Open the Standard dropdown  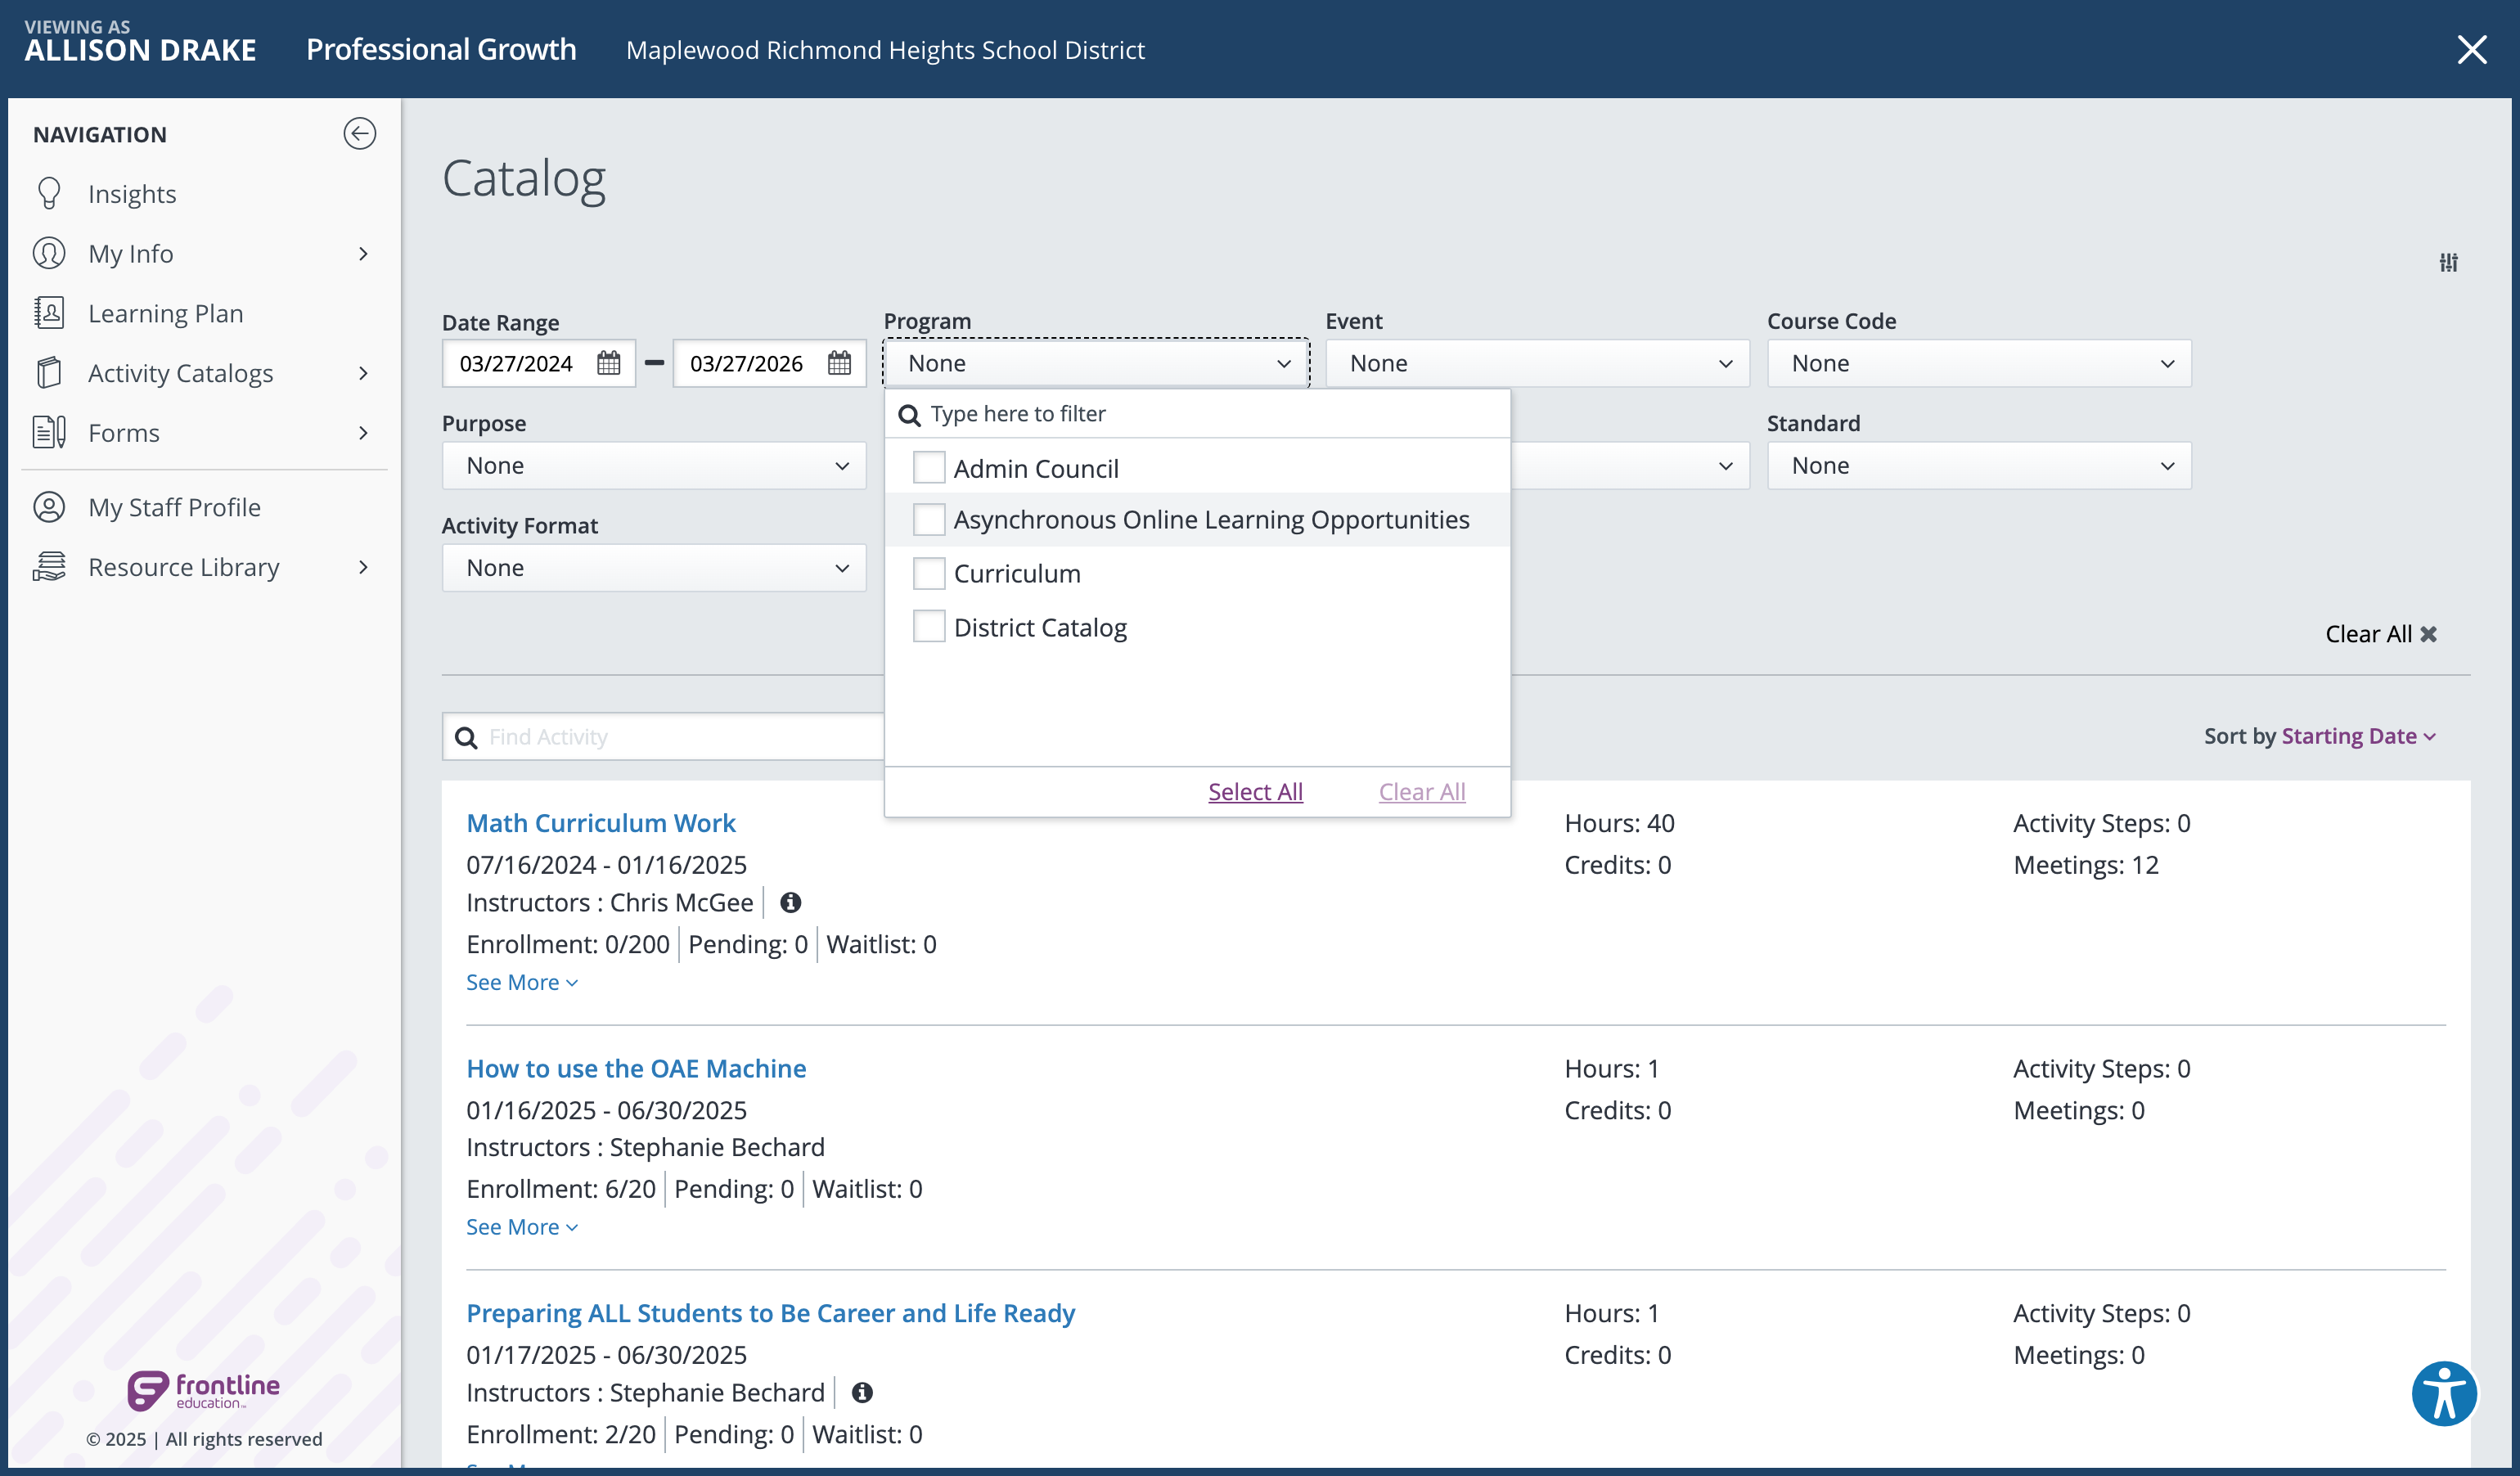(1979, 466)
